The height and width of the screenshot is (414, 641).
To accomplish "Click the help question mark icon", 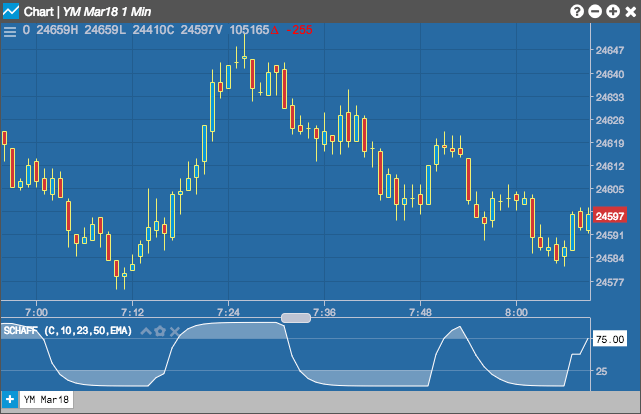I will tap(577, 11).
